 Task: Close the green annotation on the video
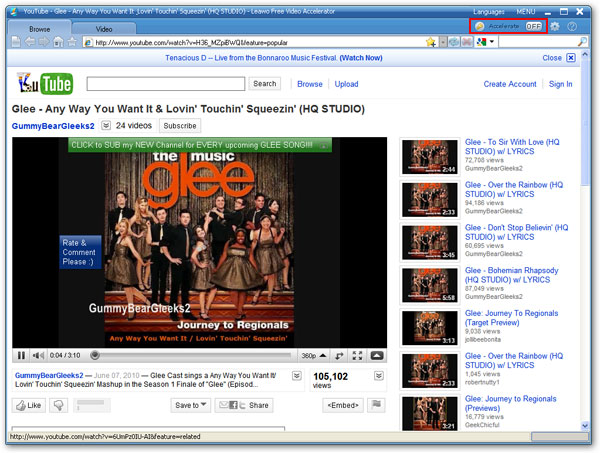point(324,146)
